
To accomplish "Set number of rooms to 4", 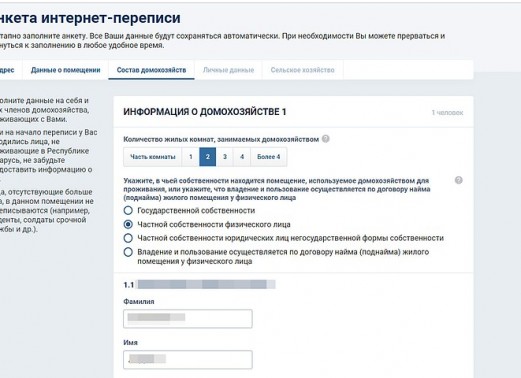I will point(242,157).
